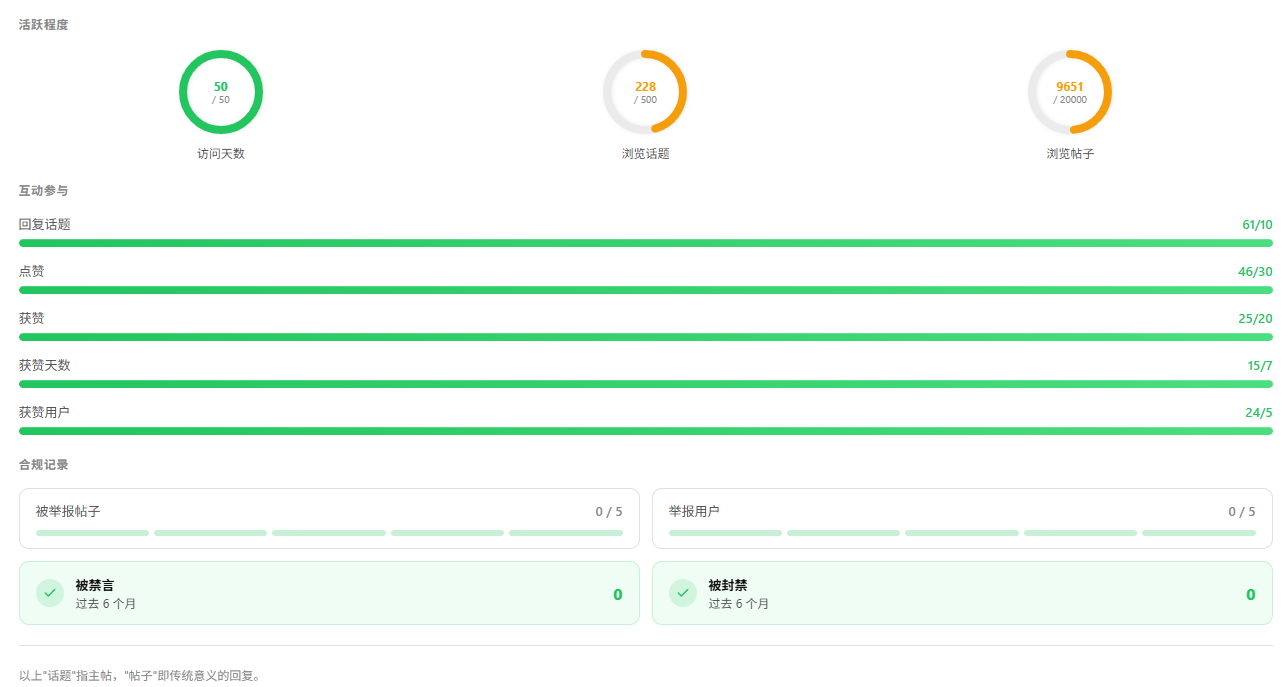Screen dimensions: 1284x687
Task: Click the first segment of 被举报帖子 bar
Action: (x=92, y=533)
